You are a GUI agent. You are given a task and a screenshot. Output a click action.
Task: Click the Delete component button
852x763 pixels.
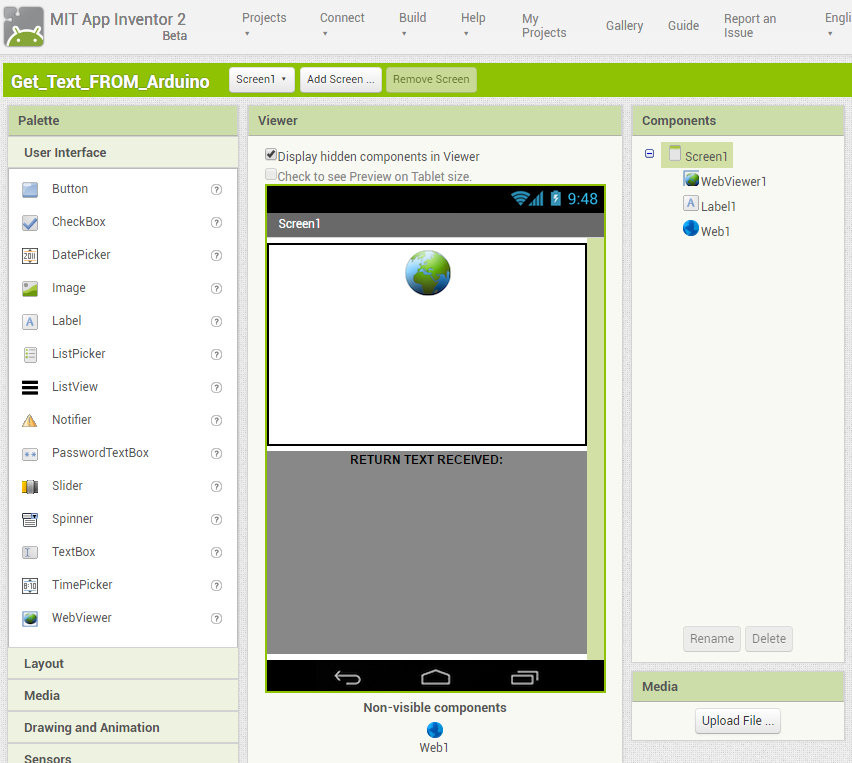click(768, 639)
